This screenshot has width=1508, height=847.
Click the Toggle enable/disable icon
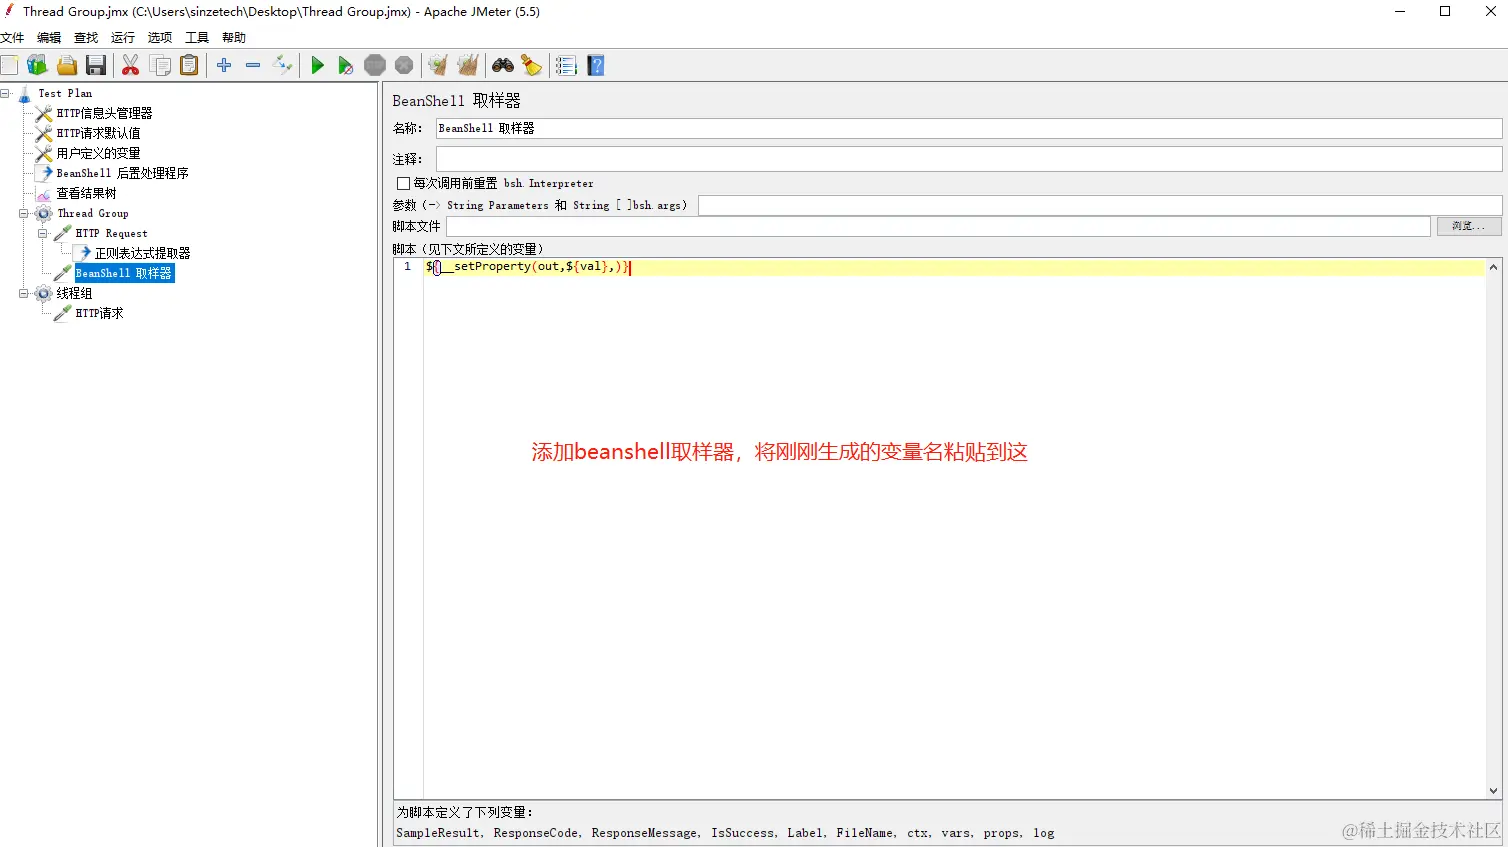pos(283,66)
